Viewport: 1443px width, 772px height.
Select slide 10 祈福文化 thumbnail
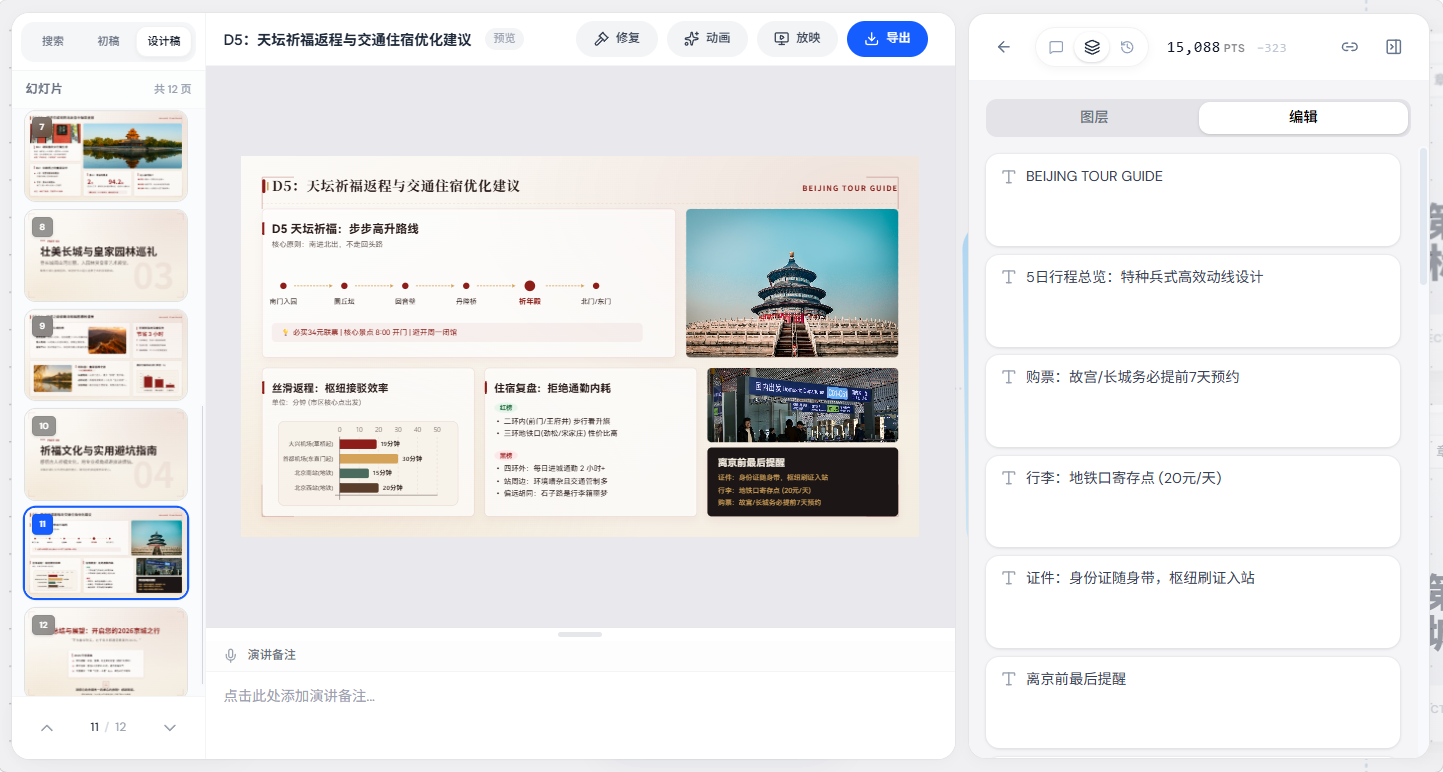click(x=106, y=454)
